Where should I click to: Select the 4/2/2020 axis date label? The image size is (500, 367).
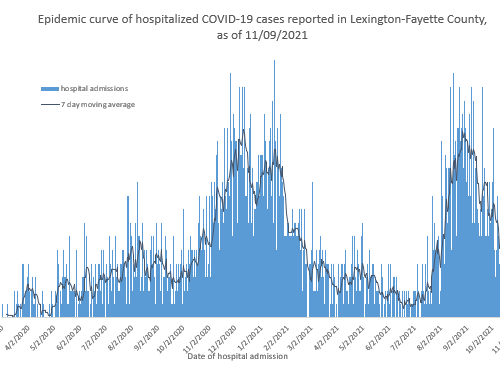tap(17, 338)
